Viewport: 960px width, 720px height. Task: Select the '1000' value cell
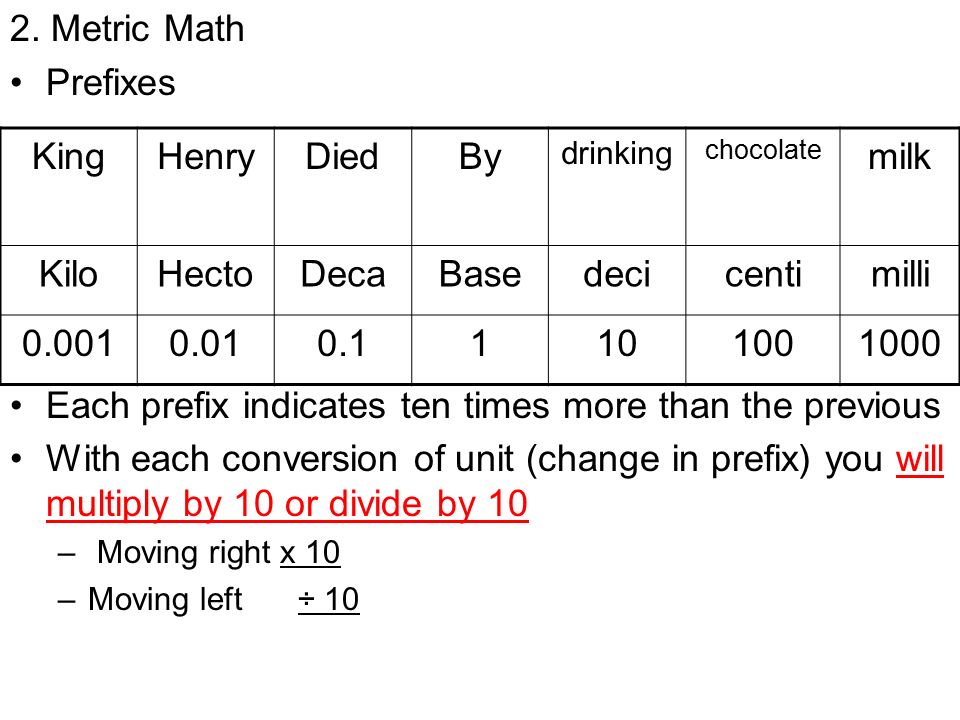tap(899, 350)
